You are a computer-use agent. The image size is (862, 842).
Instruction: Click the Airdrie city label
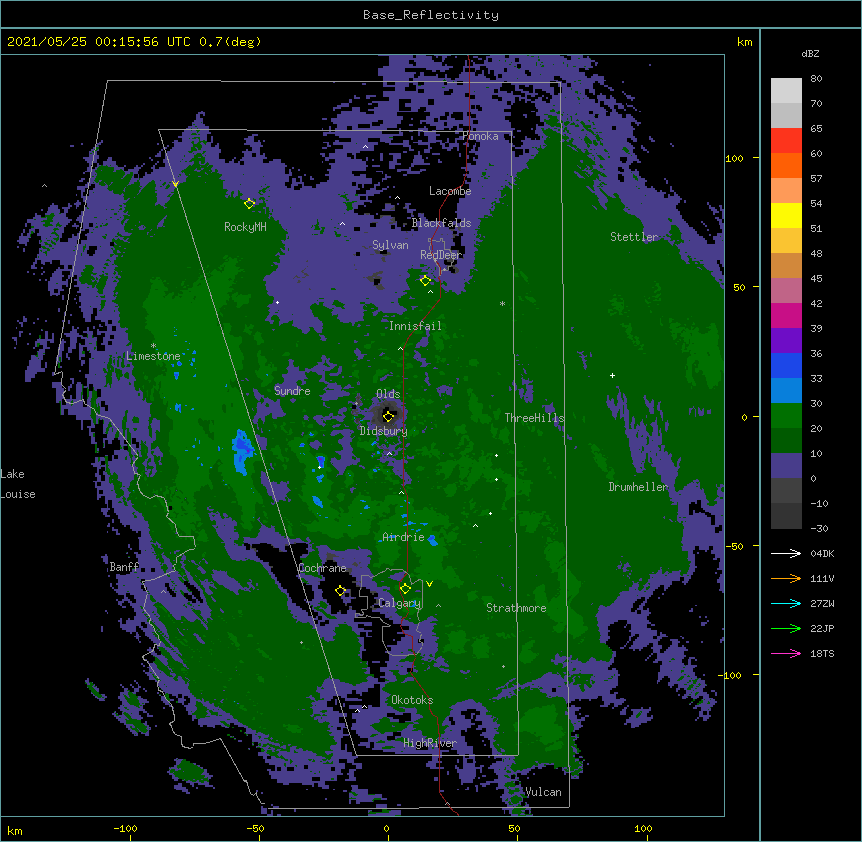403,537
